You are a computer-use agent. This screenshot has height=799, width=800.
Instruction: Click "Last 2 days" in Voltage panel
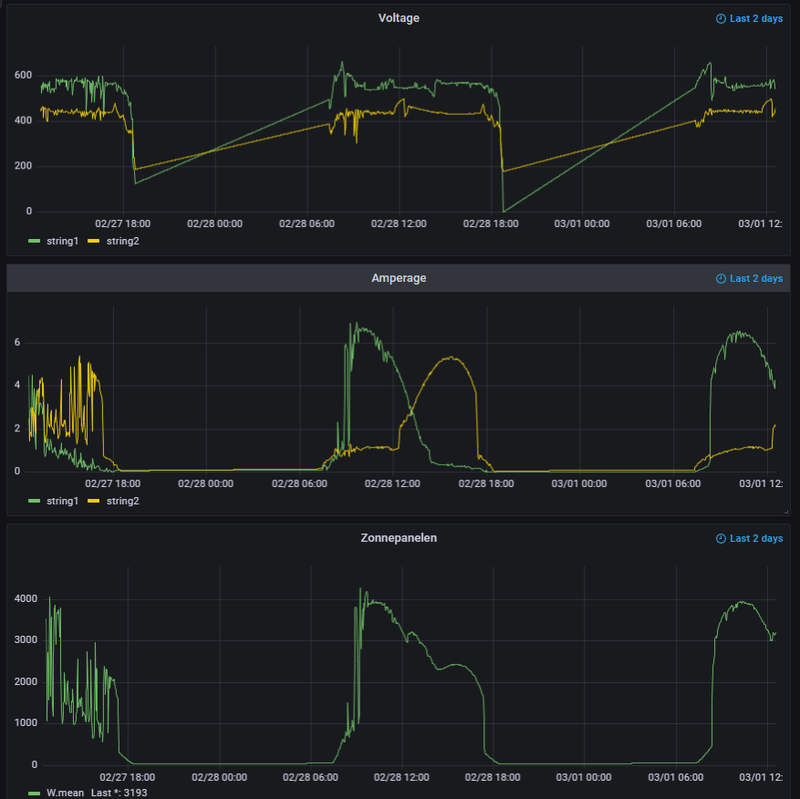[x=756, y=19]
